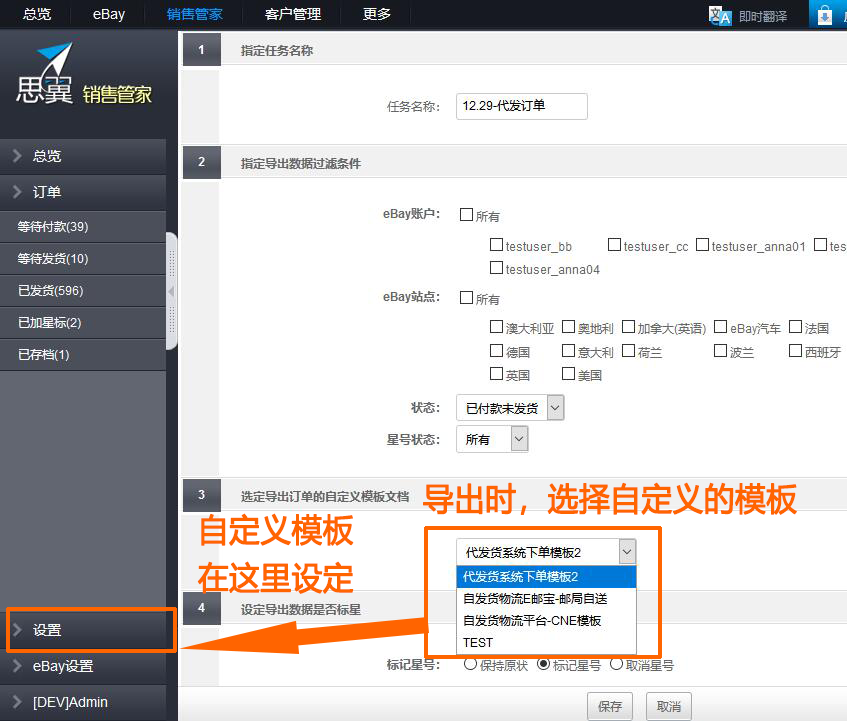This screenshot has width=847, height=721.
Task: Click the 思翼 销售管家 logo
Action: coord(84,74)
